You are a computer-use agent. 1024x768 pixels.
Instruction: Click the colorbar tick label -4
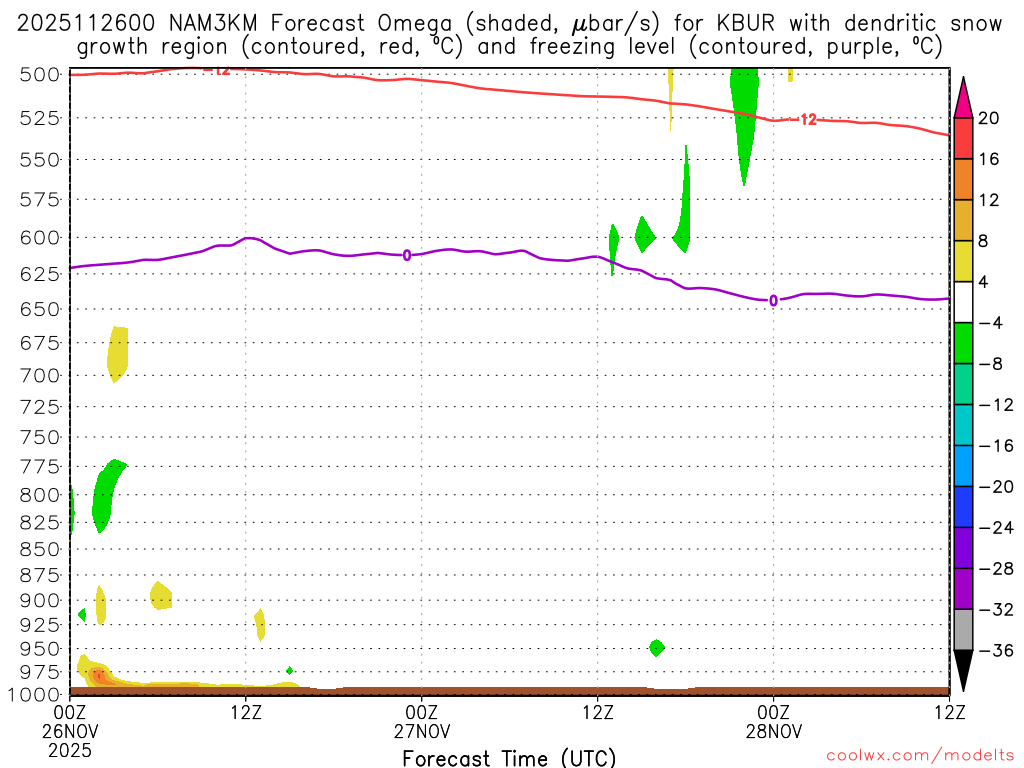click(x=991, y=323)
